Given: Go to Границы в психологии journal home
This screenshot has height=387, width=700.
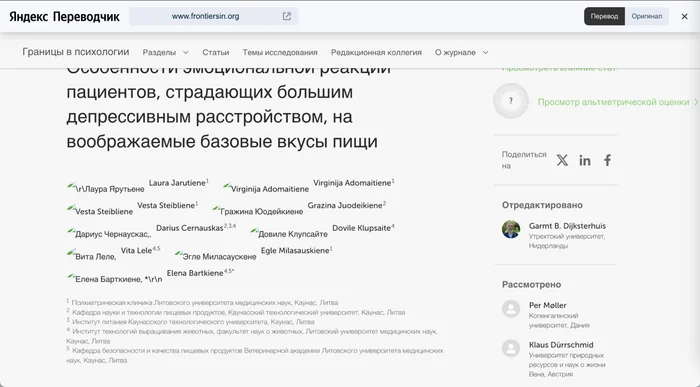Looking at the screenshot, I should coord(76,52).
